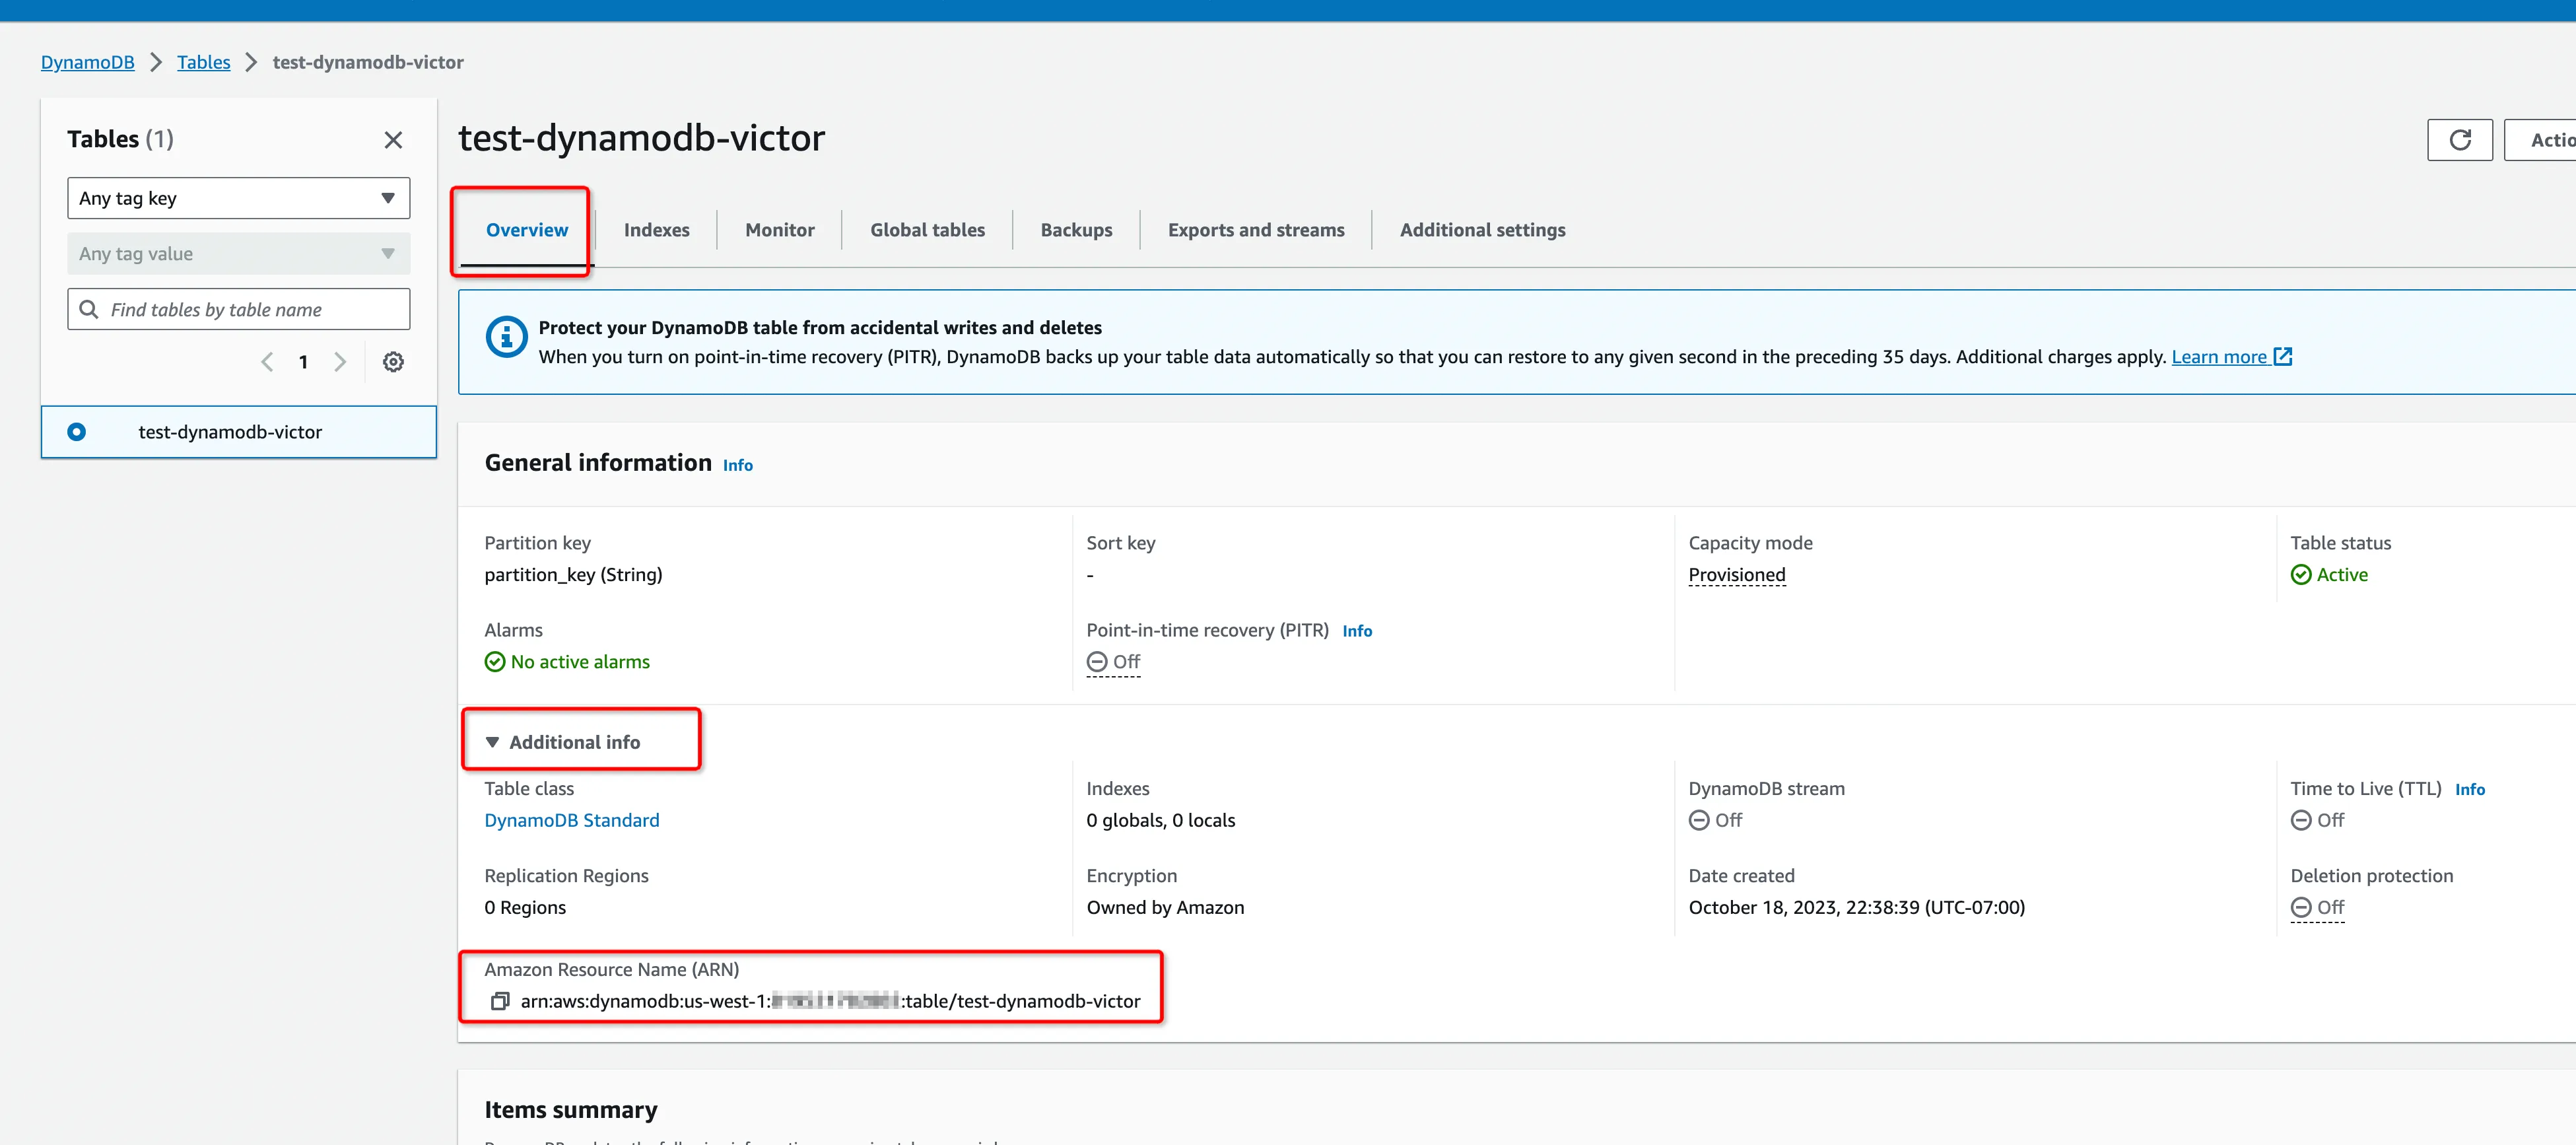Open the Additional settings tab

[1482, 230]
